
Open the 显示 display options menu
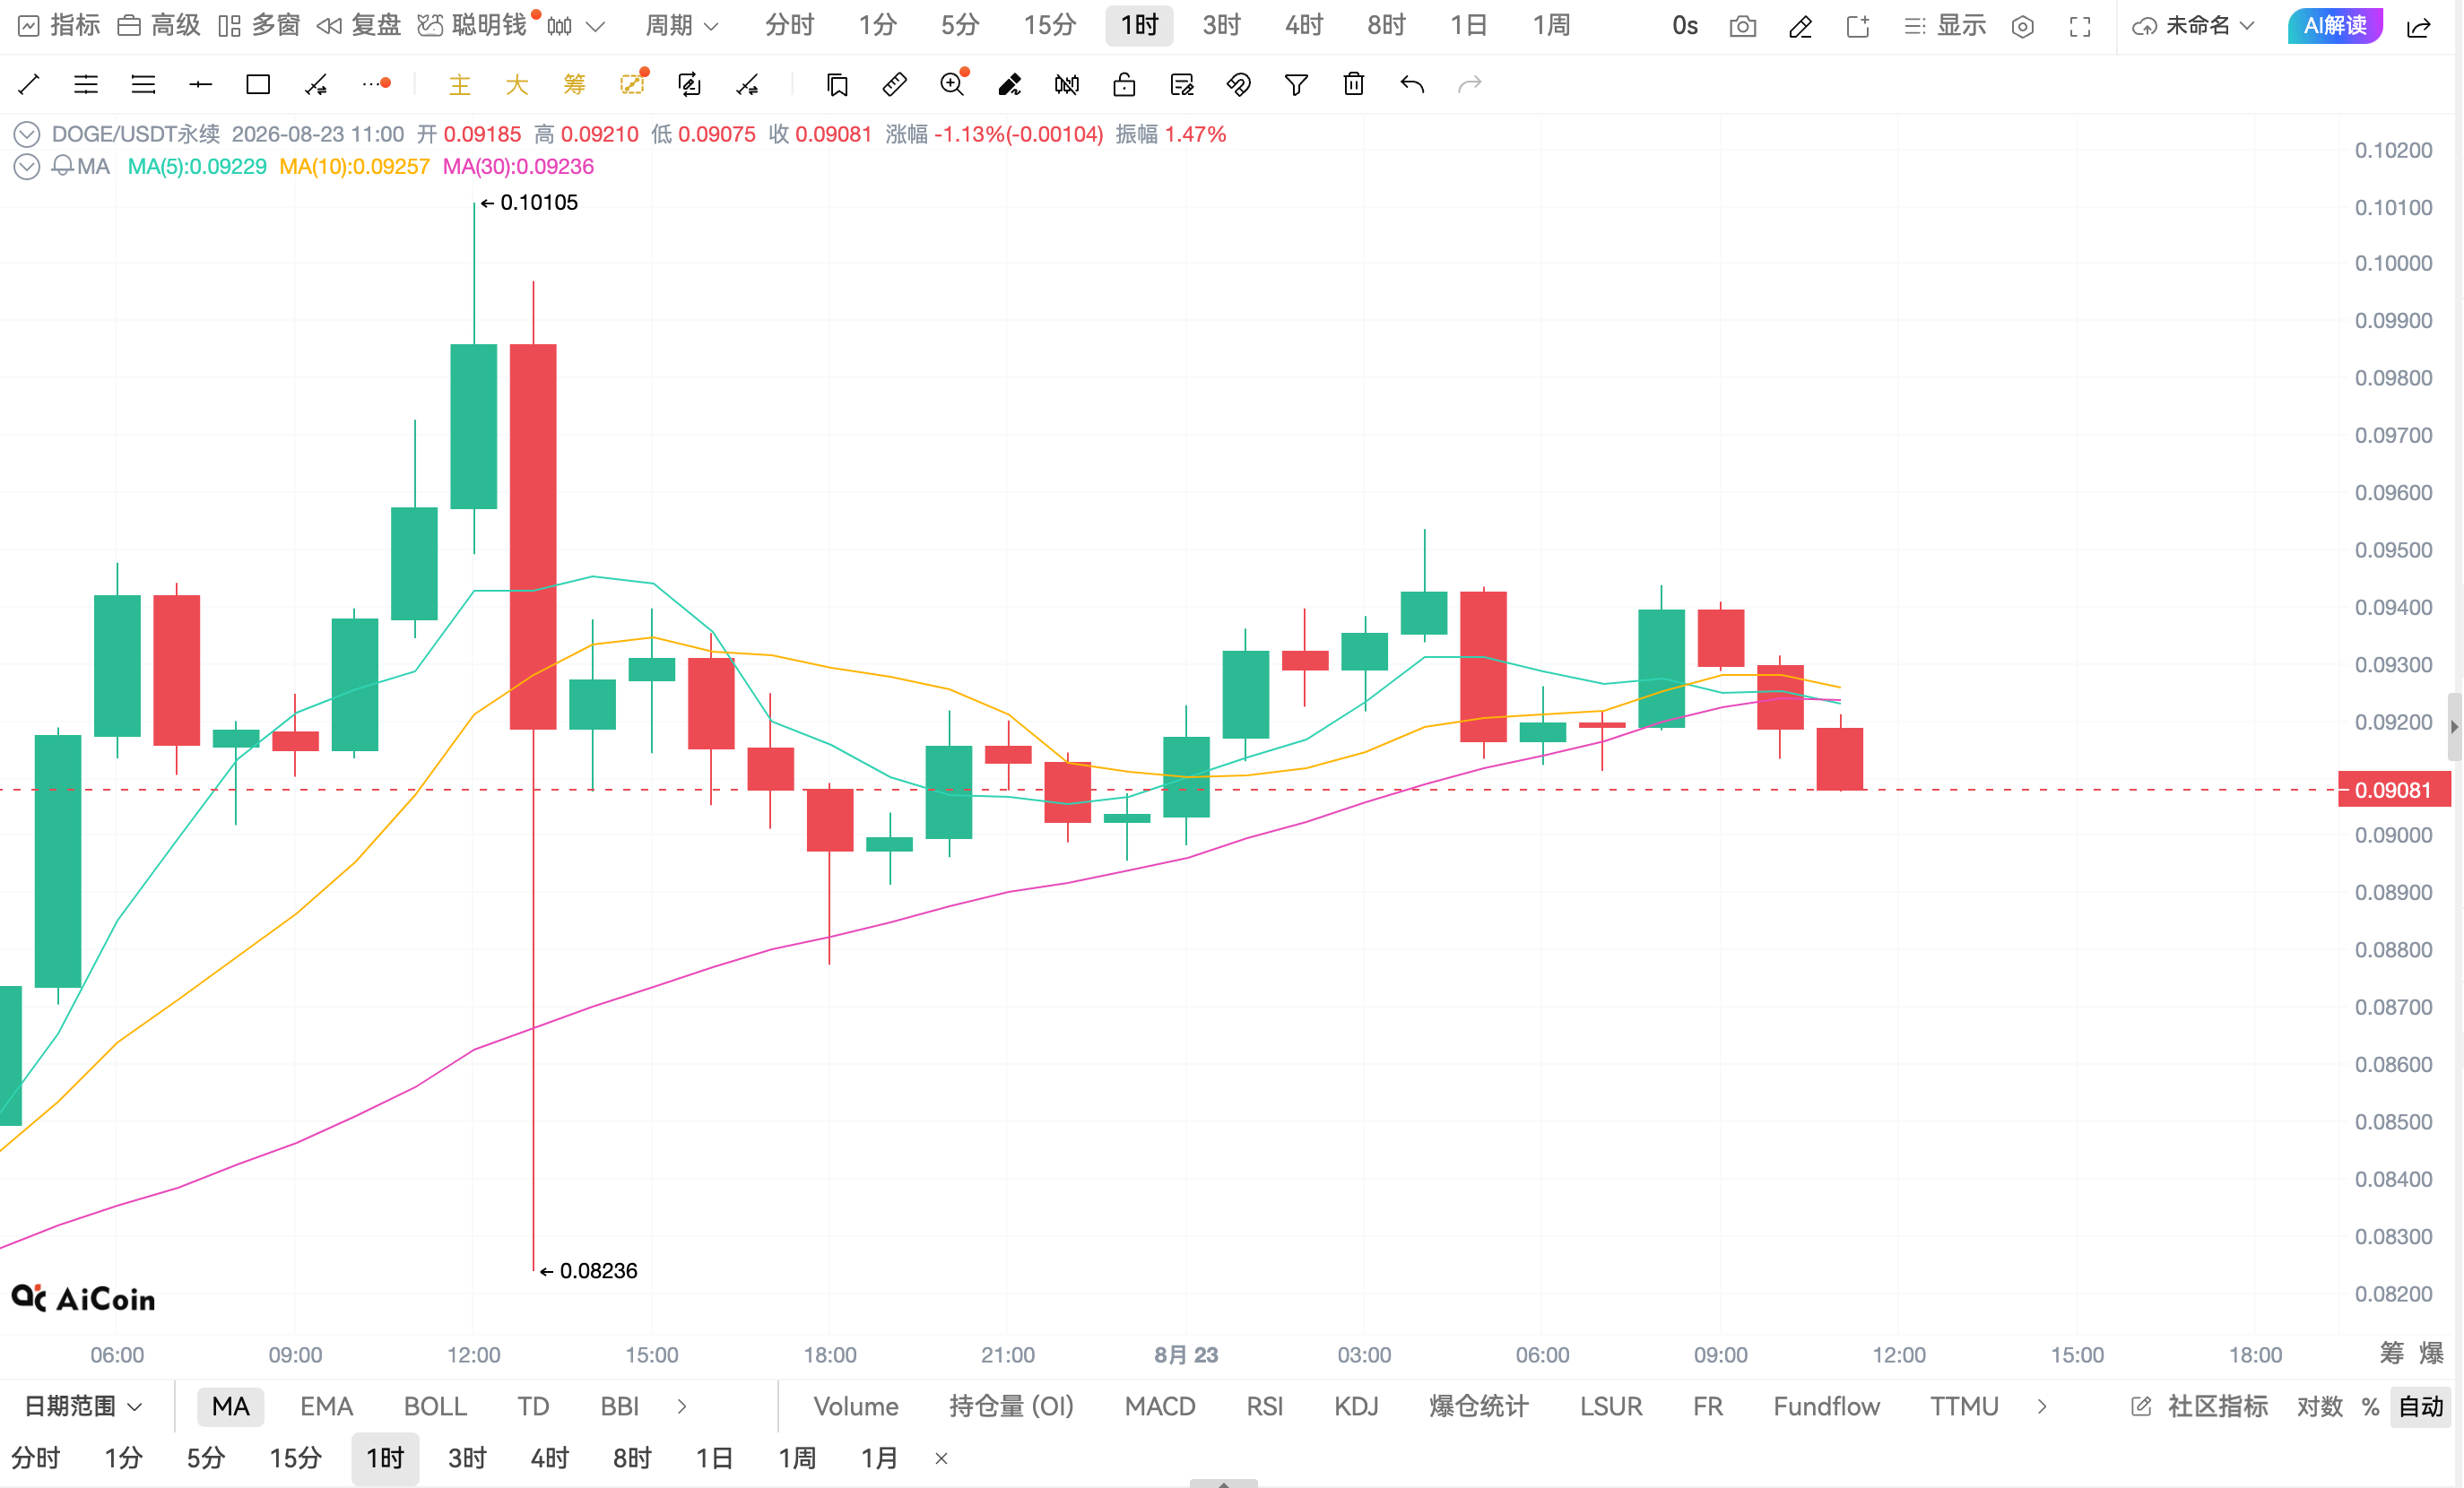(1945, 26)
